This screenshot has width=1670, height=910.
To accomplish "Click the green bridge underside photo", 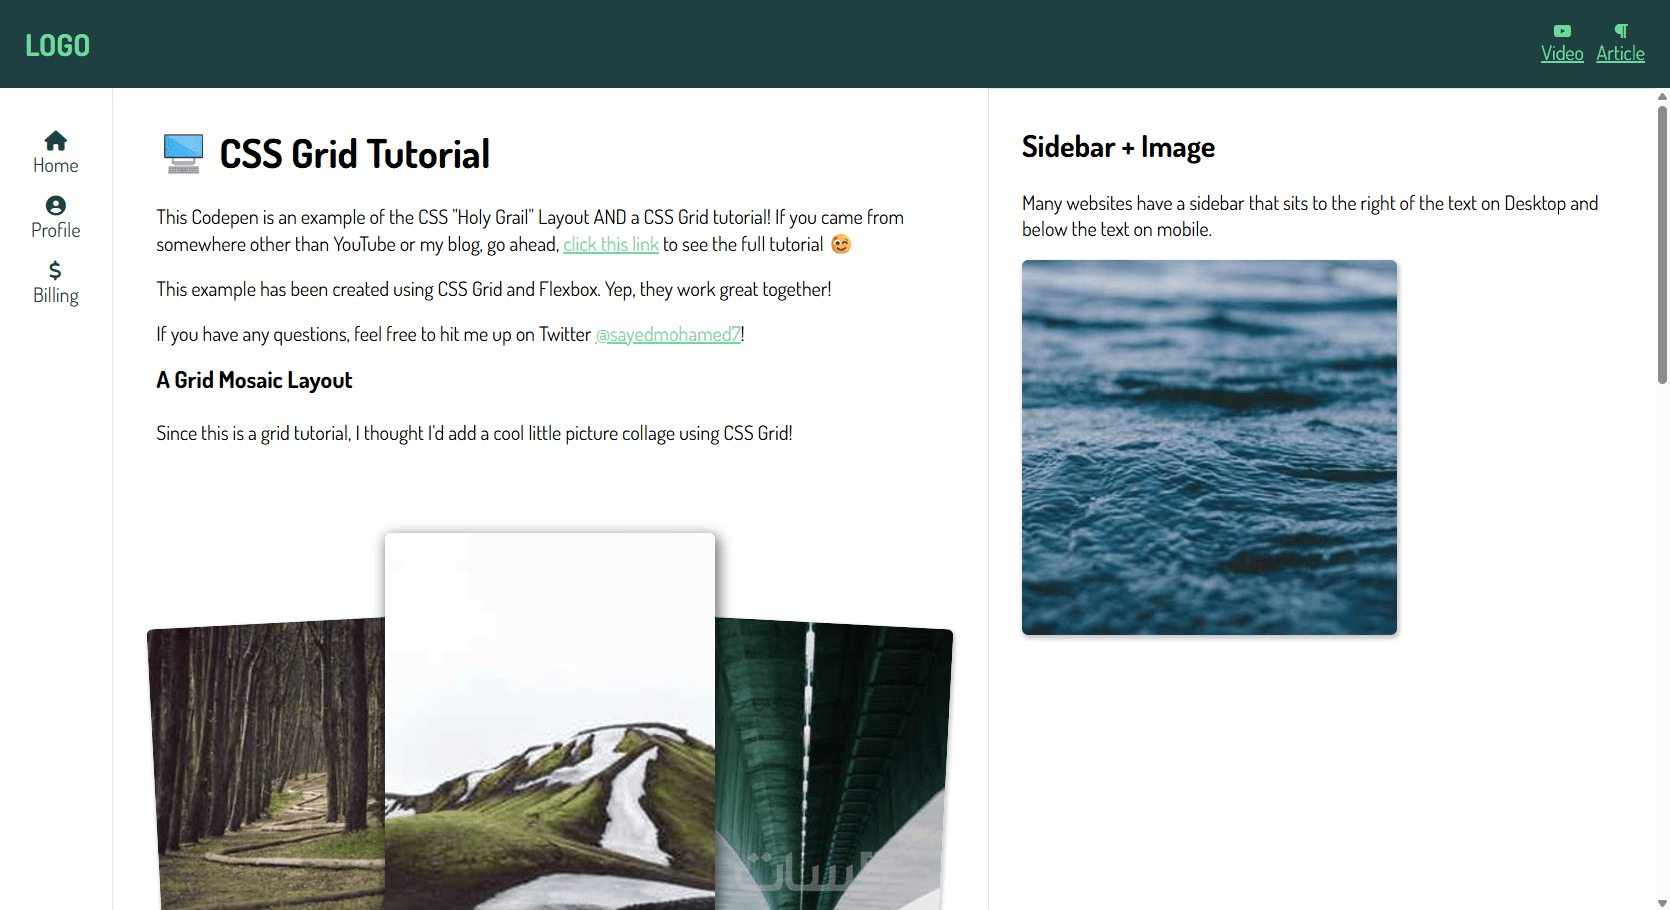I will tap(832, 765).
